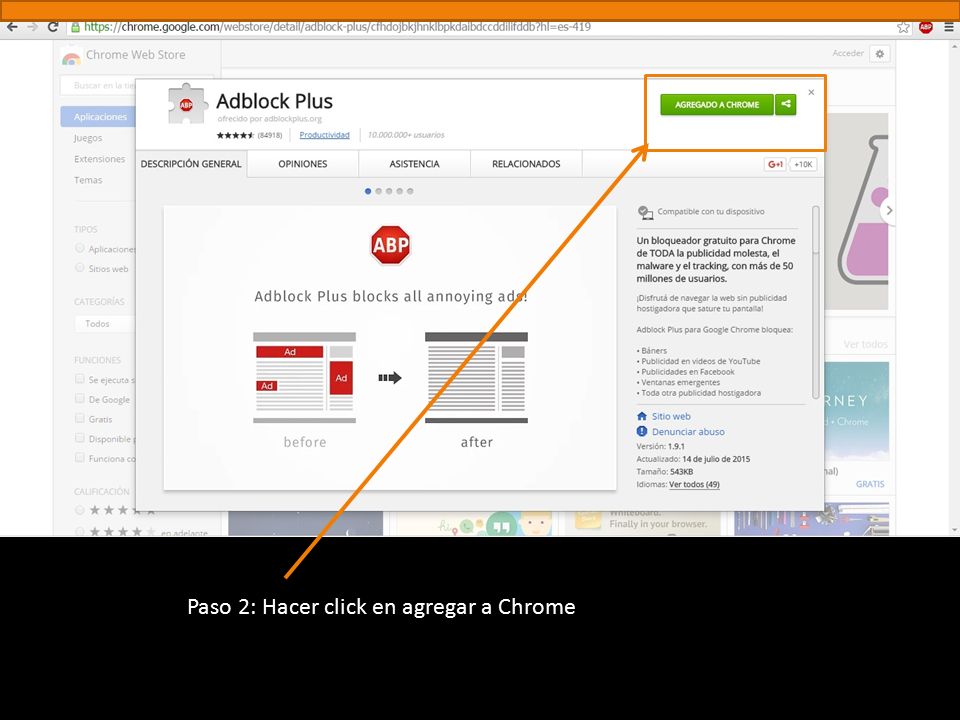
Task: Select four stars en adelante radio
Action: click(80, 531)
